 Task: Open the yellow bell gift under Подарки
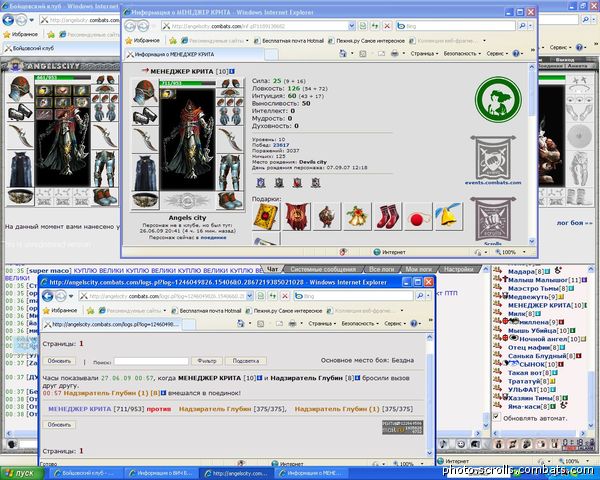448,217
